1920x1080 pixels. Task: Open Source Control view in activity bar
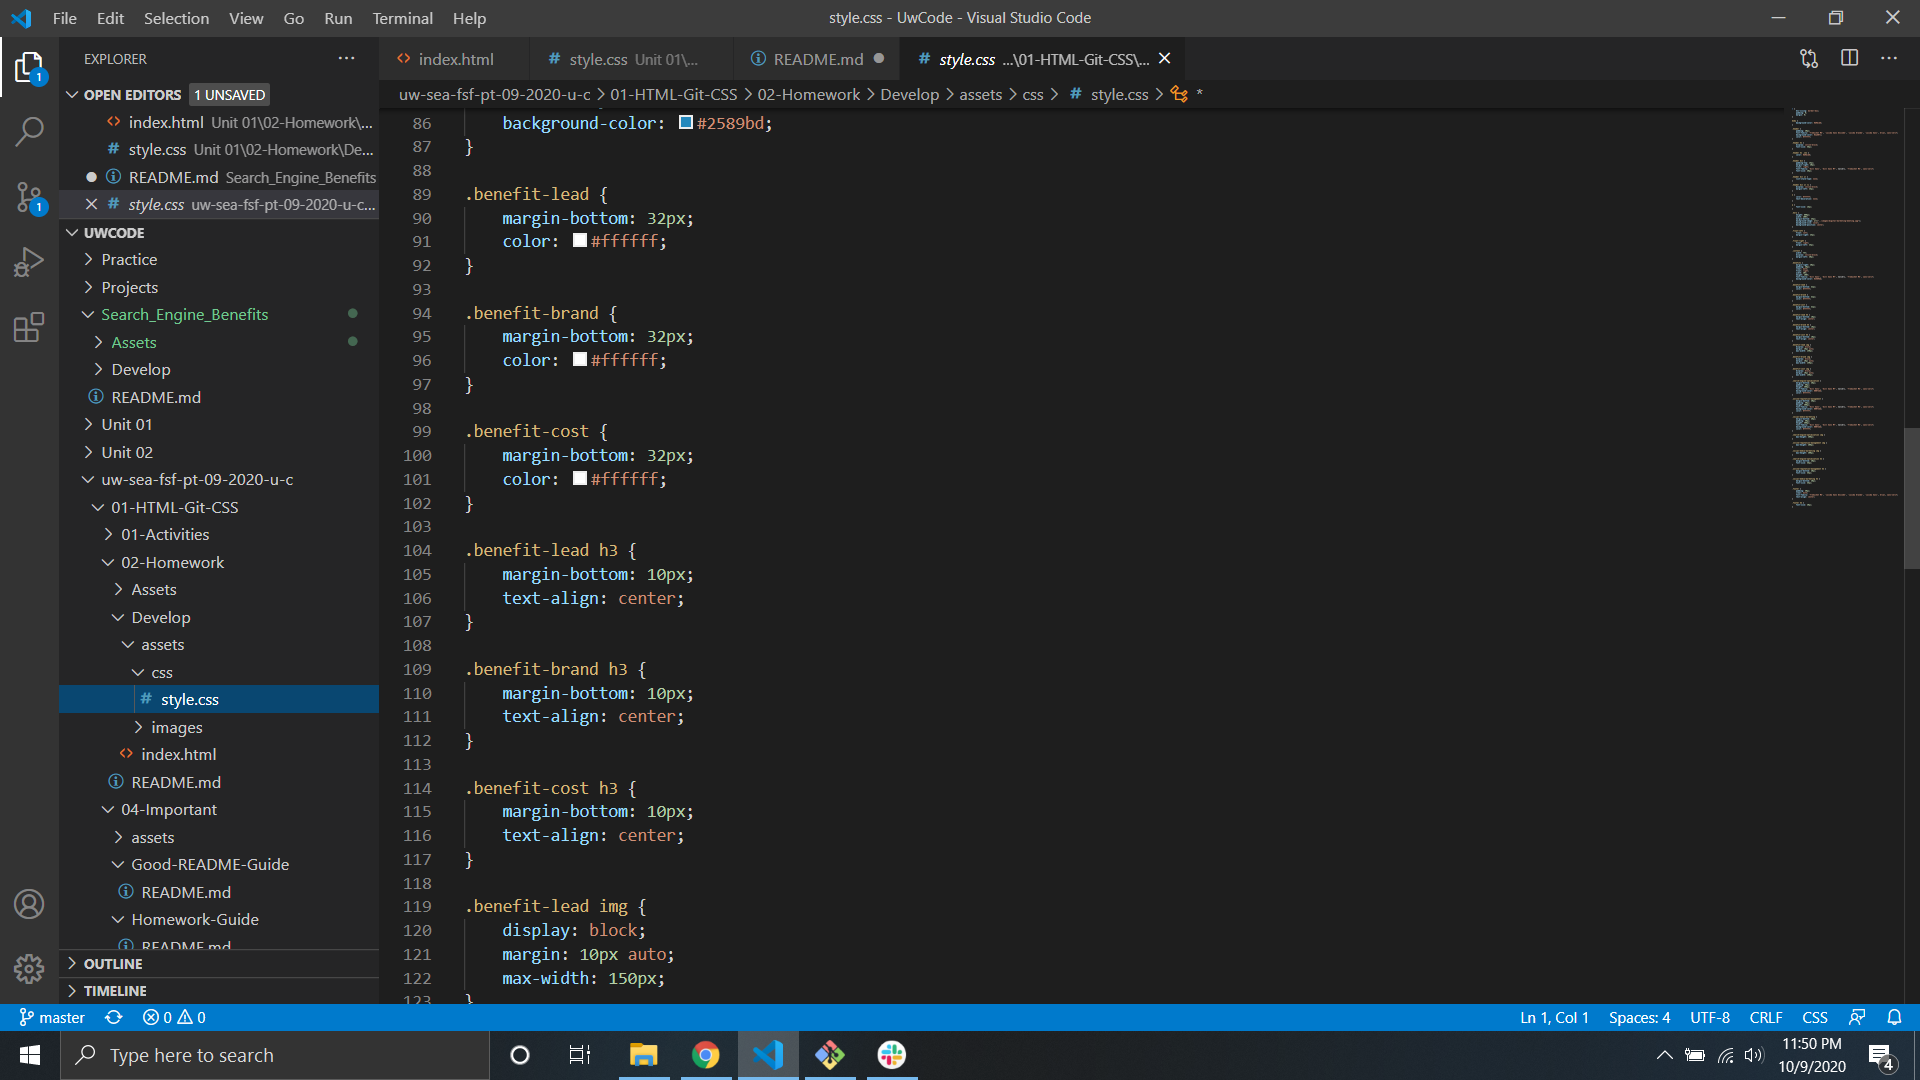coord(30,197)
